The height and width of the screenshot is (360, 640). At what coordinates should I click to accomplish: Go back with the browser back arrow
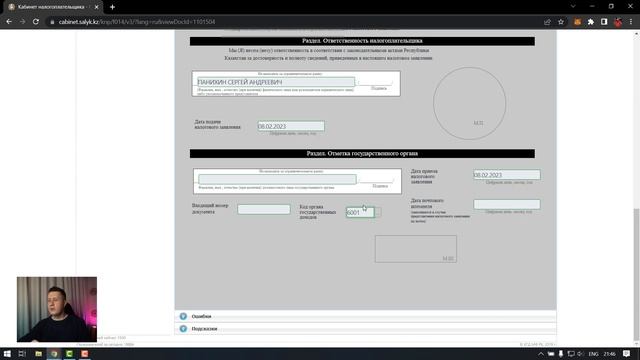[9, 22]
